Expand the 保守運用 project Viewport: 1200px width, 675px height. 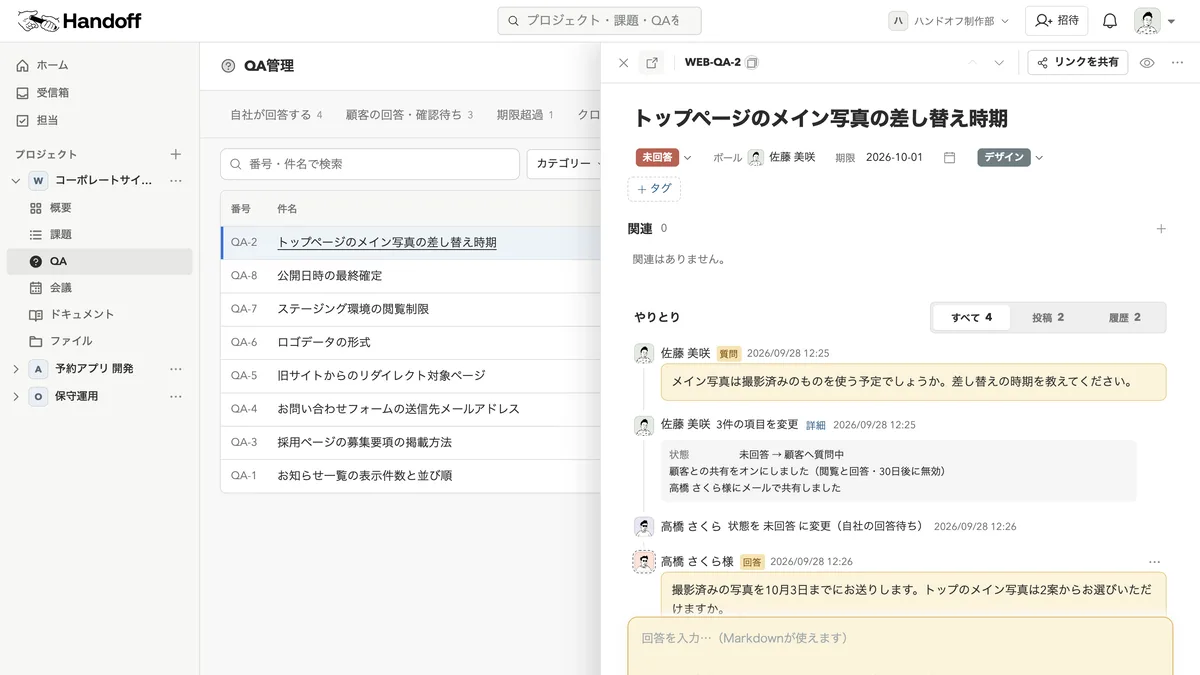[x=15, y=396]
